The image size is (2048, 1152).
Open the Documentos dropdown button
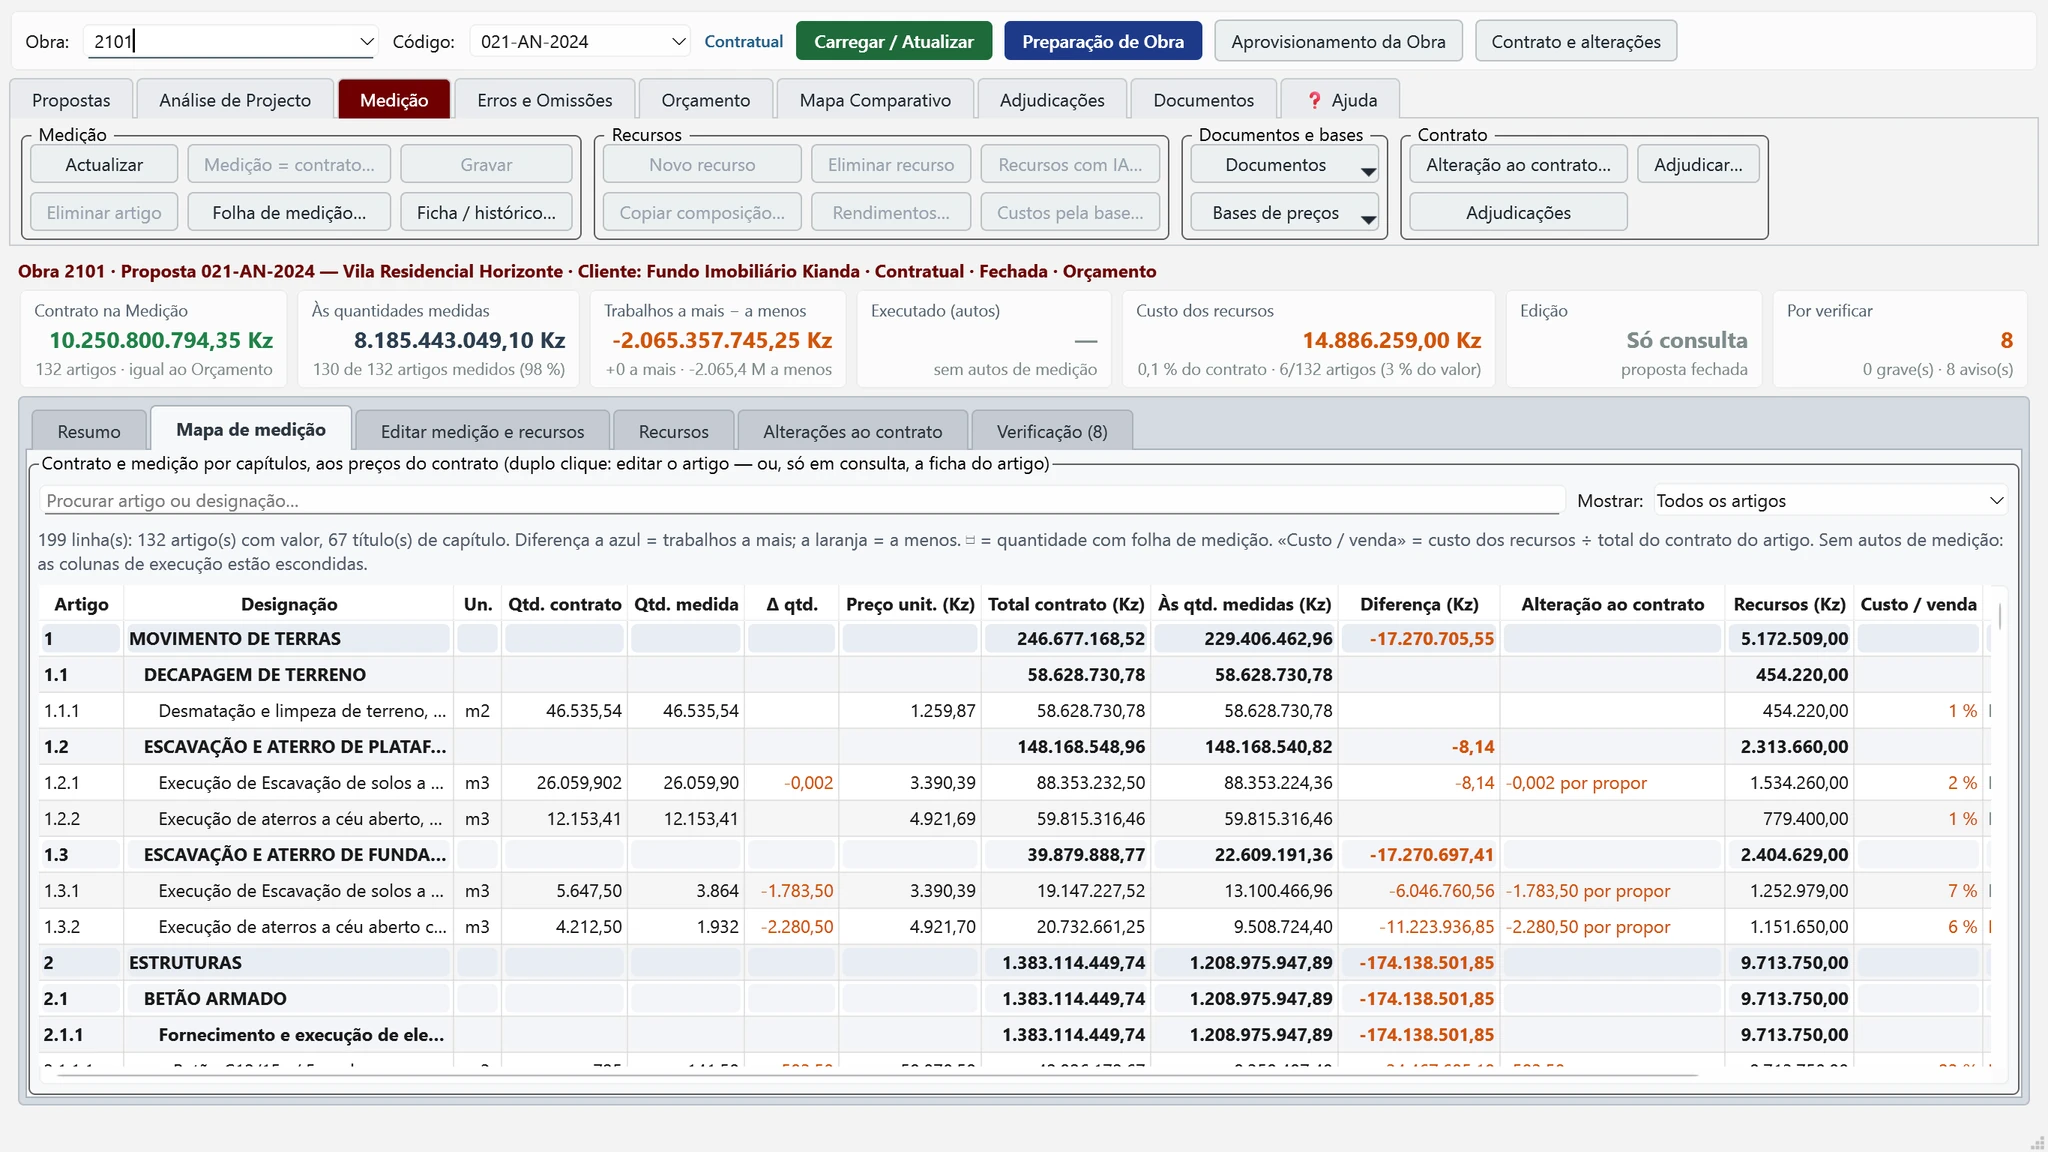tap(1285, 165)
